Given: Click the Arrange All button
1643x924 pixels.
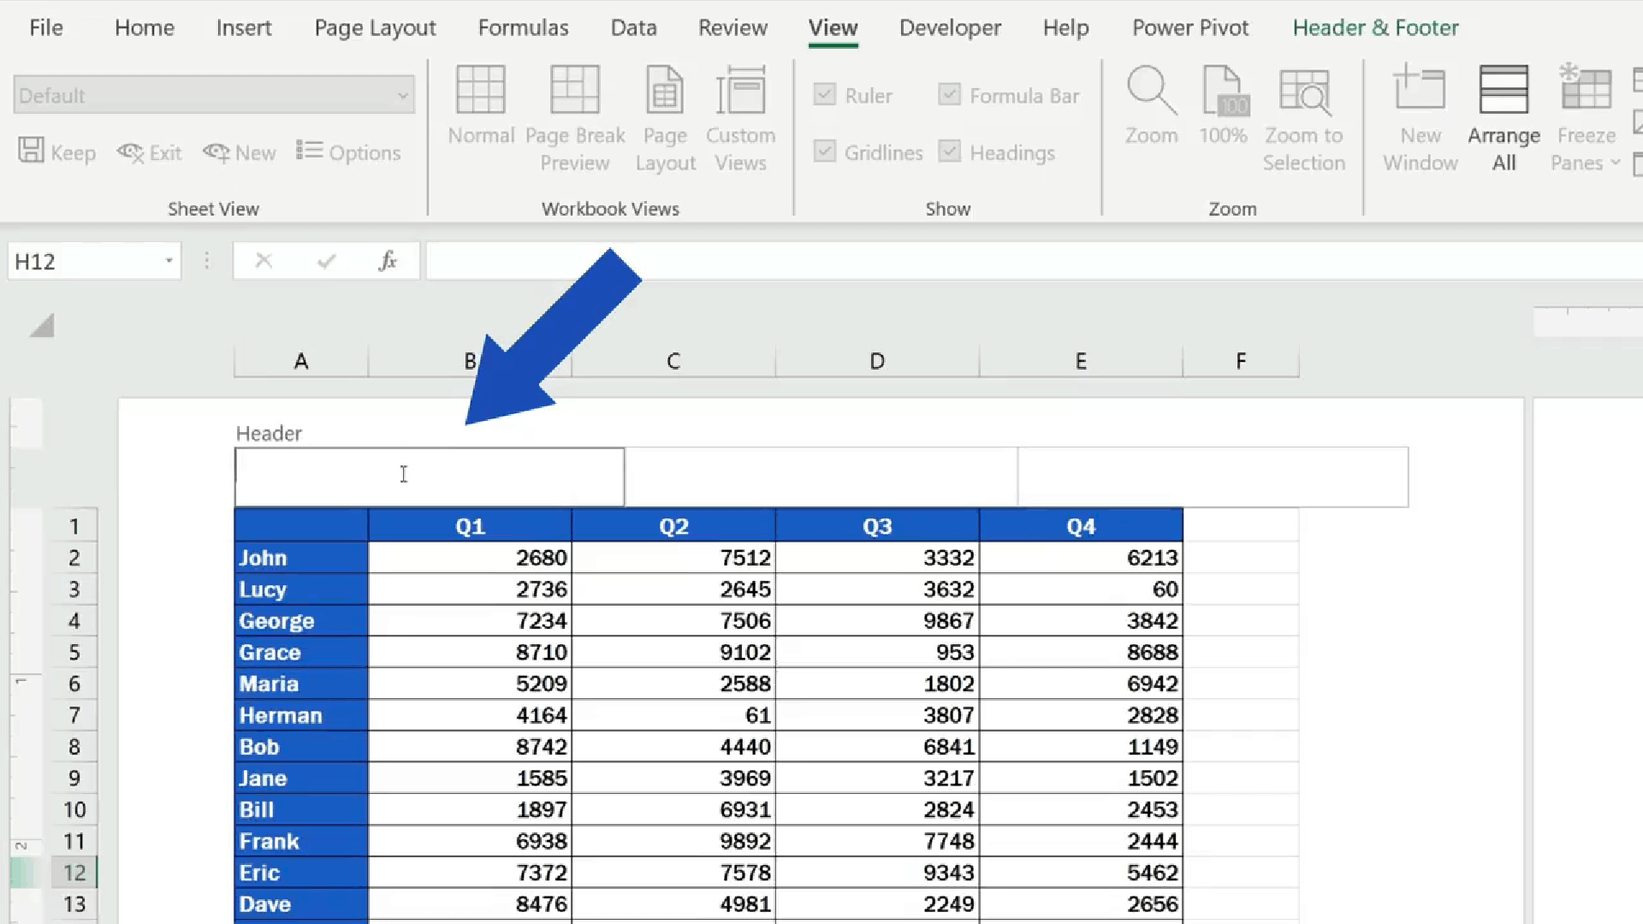Looking at the screenshot, I should [1503, 115].
